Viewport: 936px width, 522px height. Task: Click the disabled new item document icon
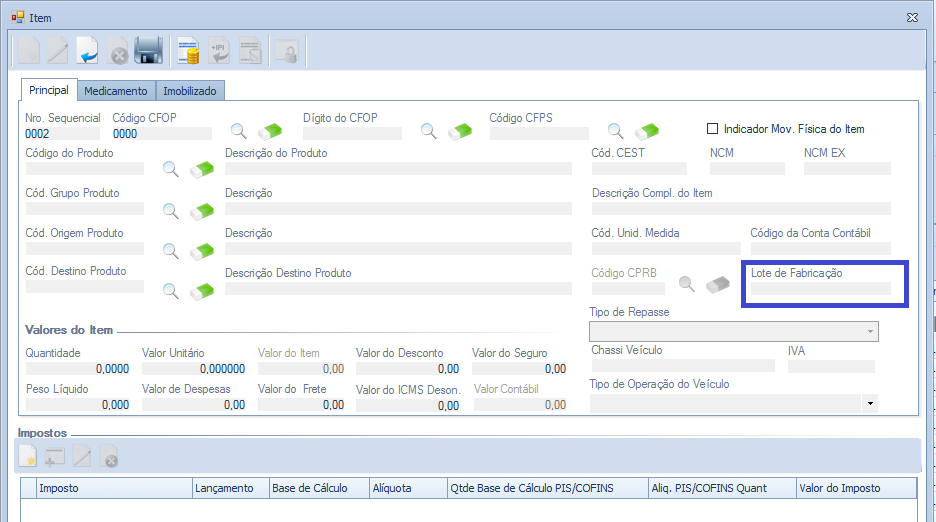click(28, 51)
